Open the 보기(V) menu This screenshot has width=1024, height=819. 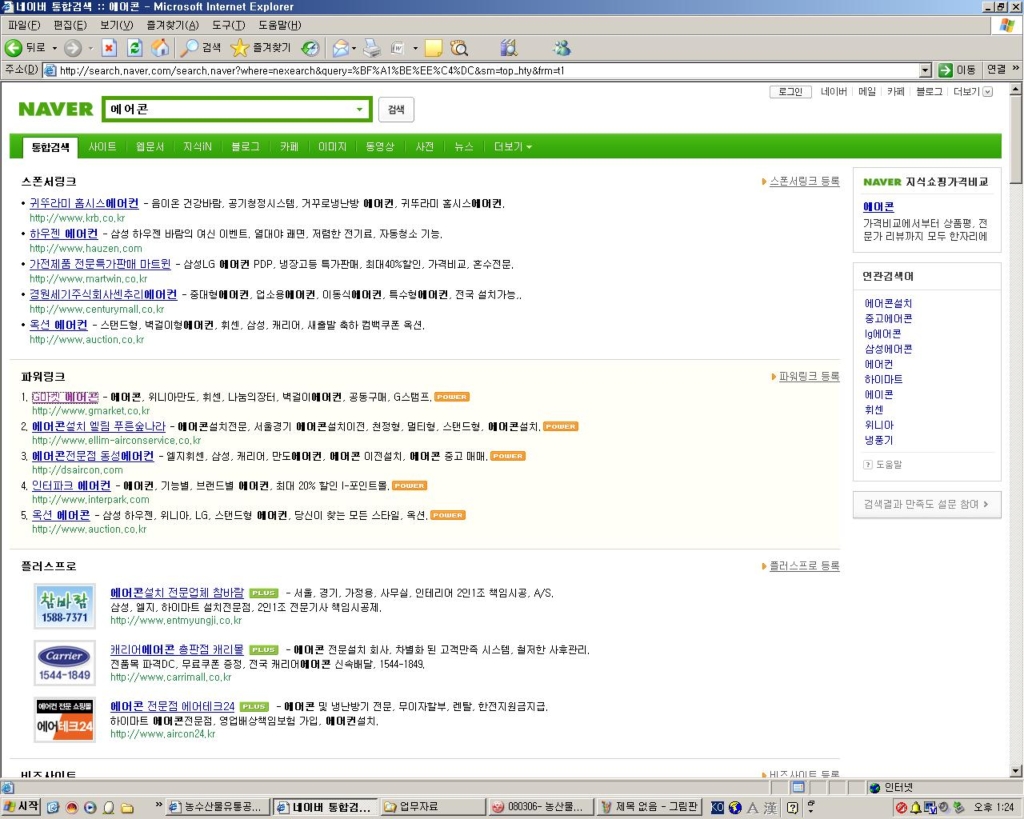[x=116, y=25]
